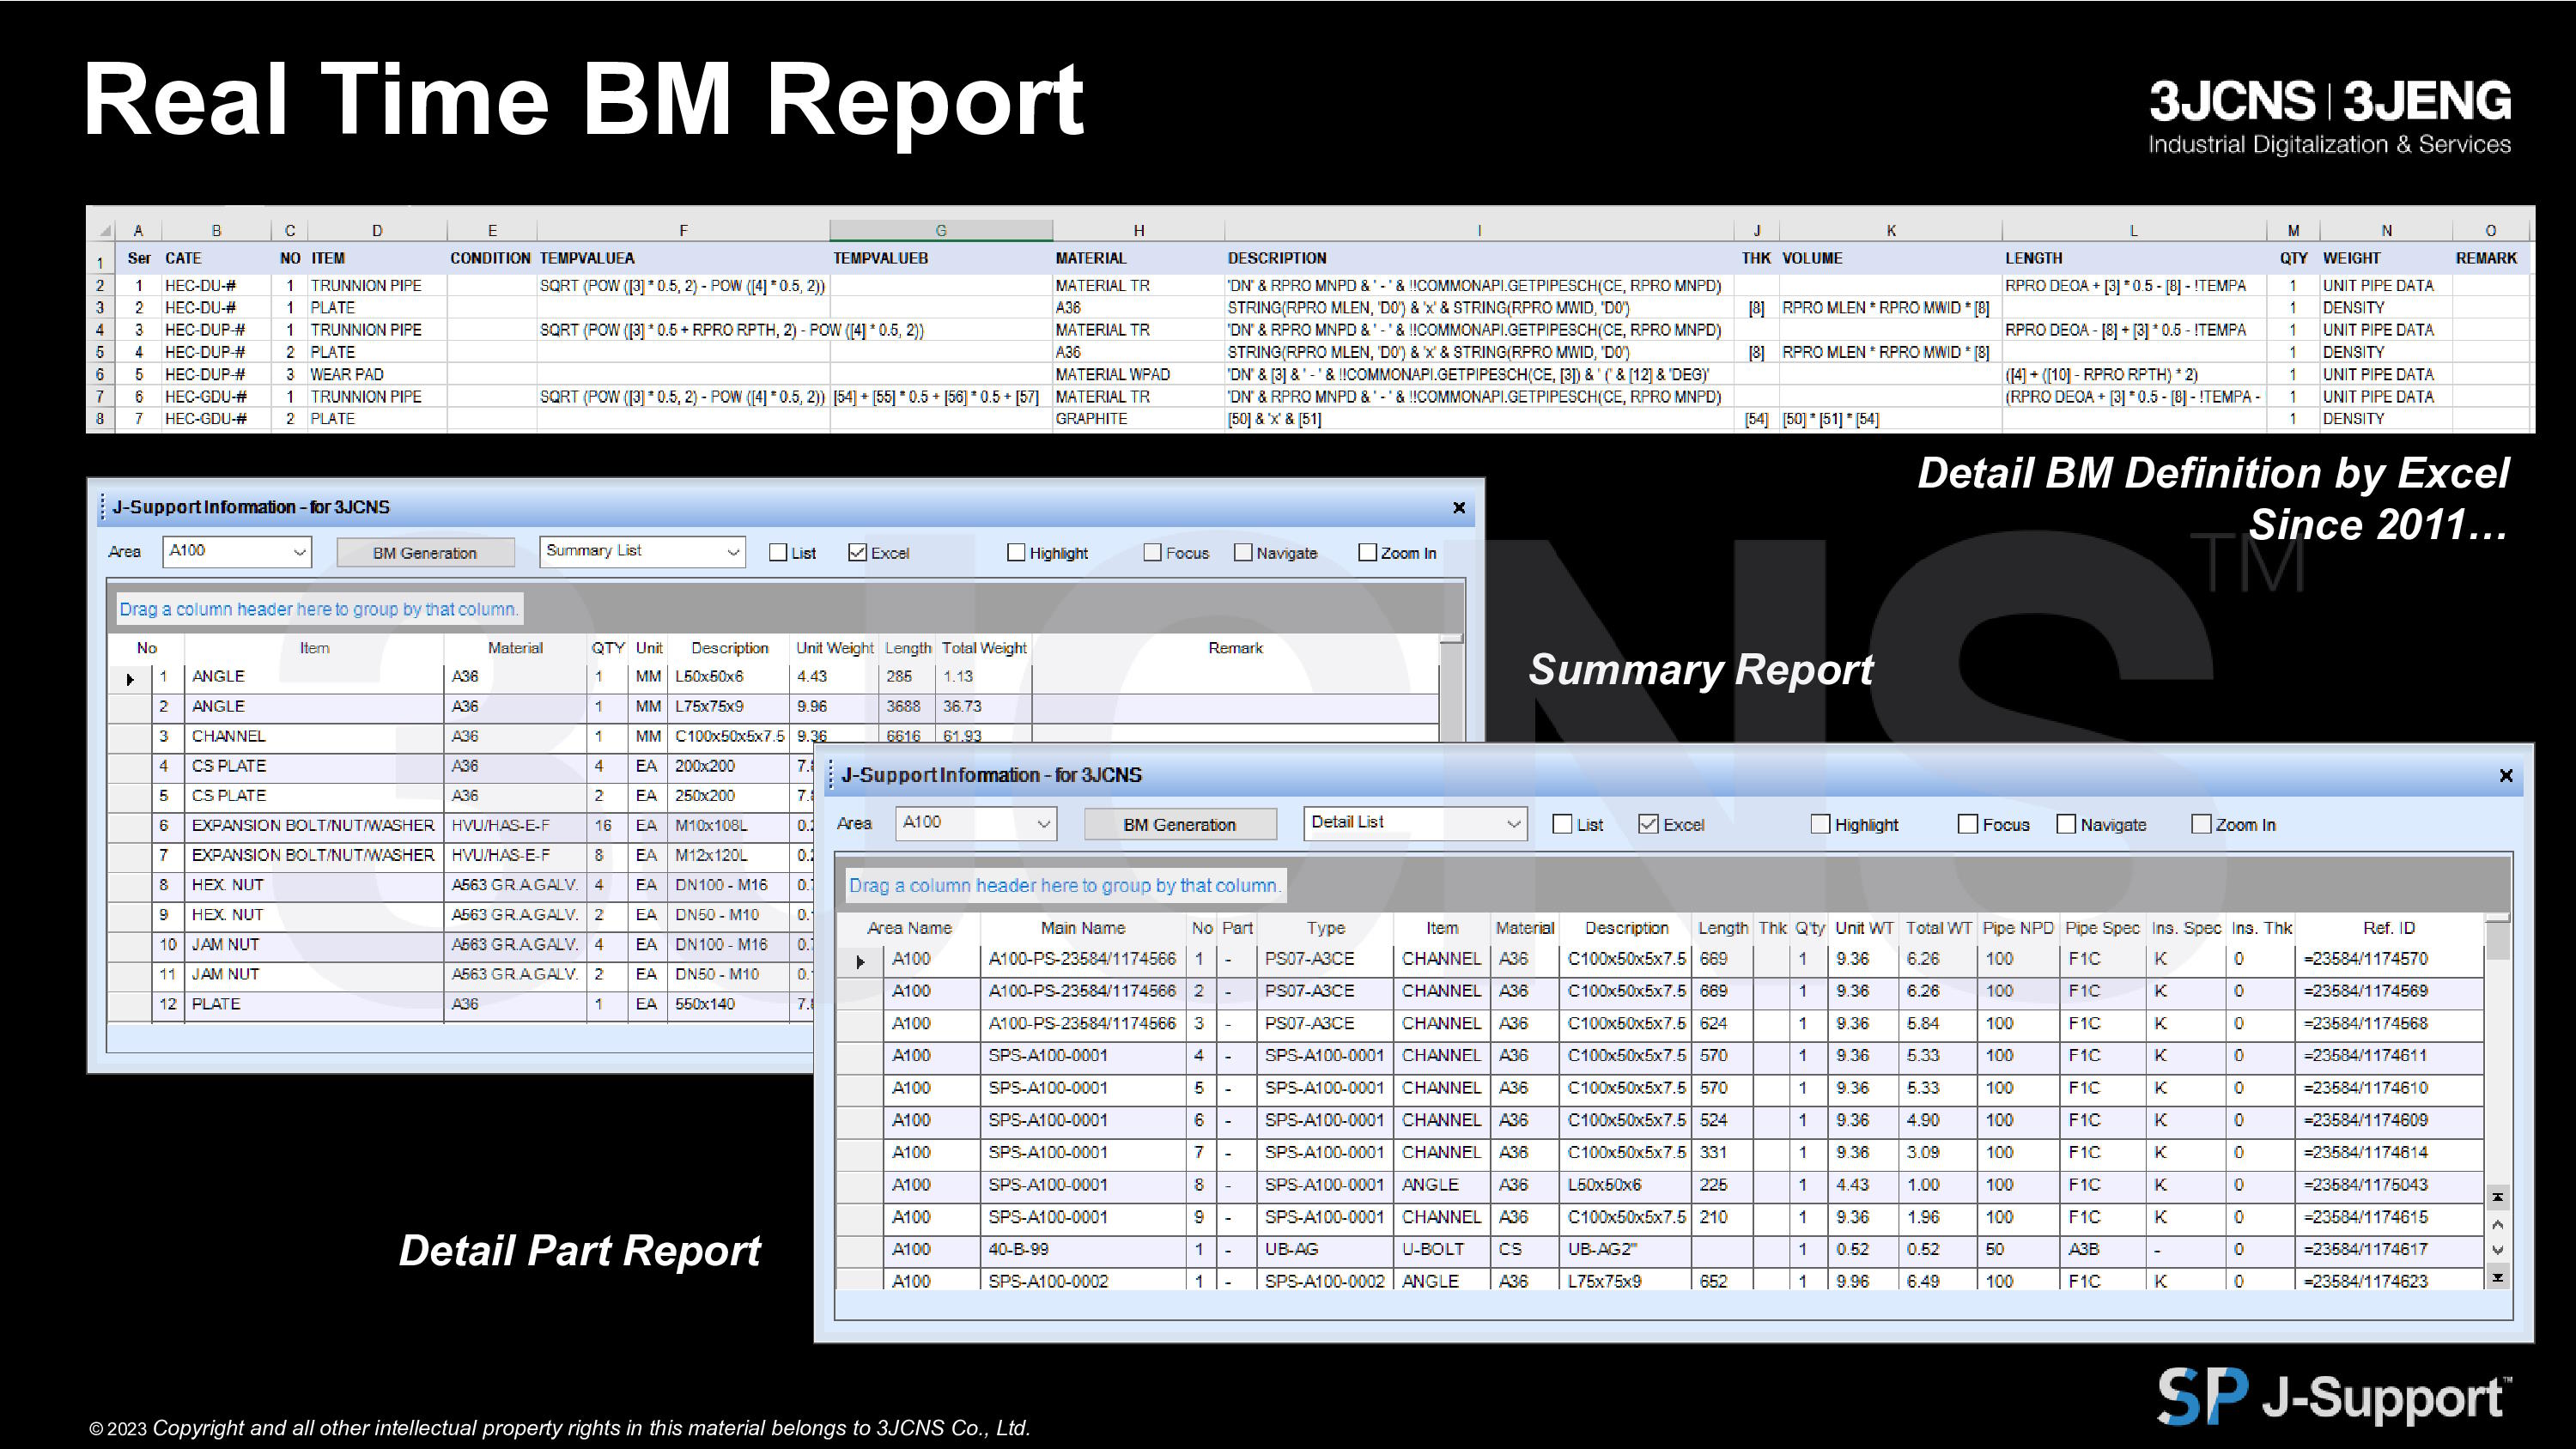Close the Summary List J-Support window
Screen dimensions: 2576x1449
(x=1459, y=508)
